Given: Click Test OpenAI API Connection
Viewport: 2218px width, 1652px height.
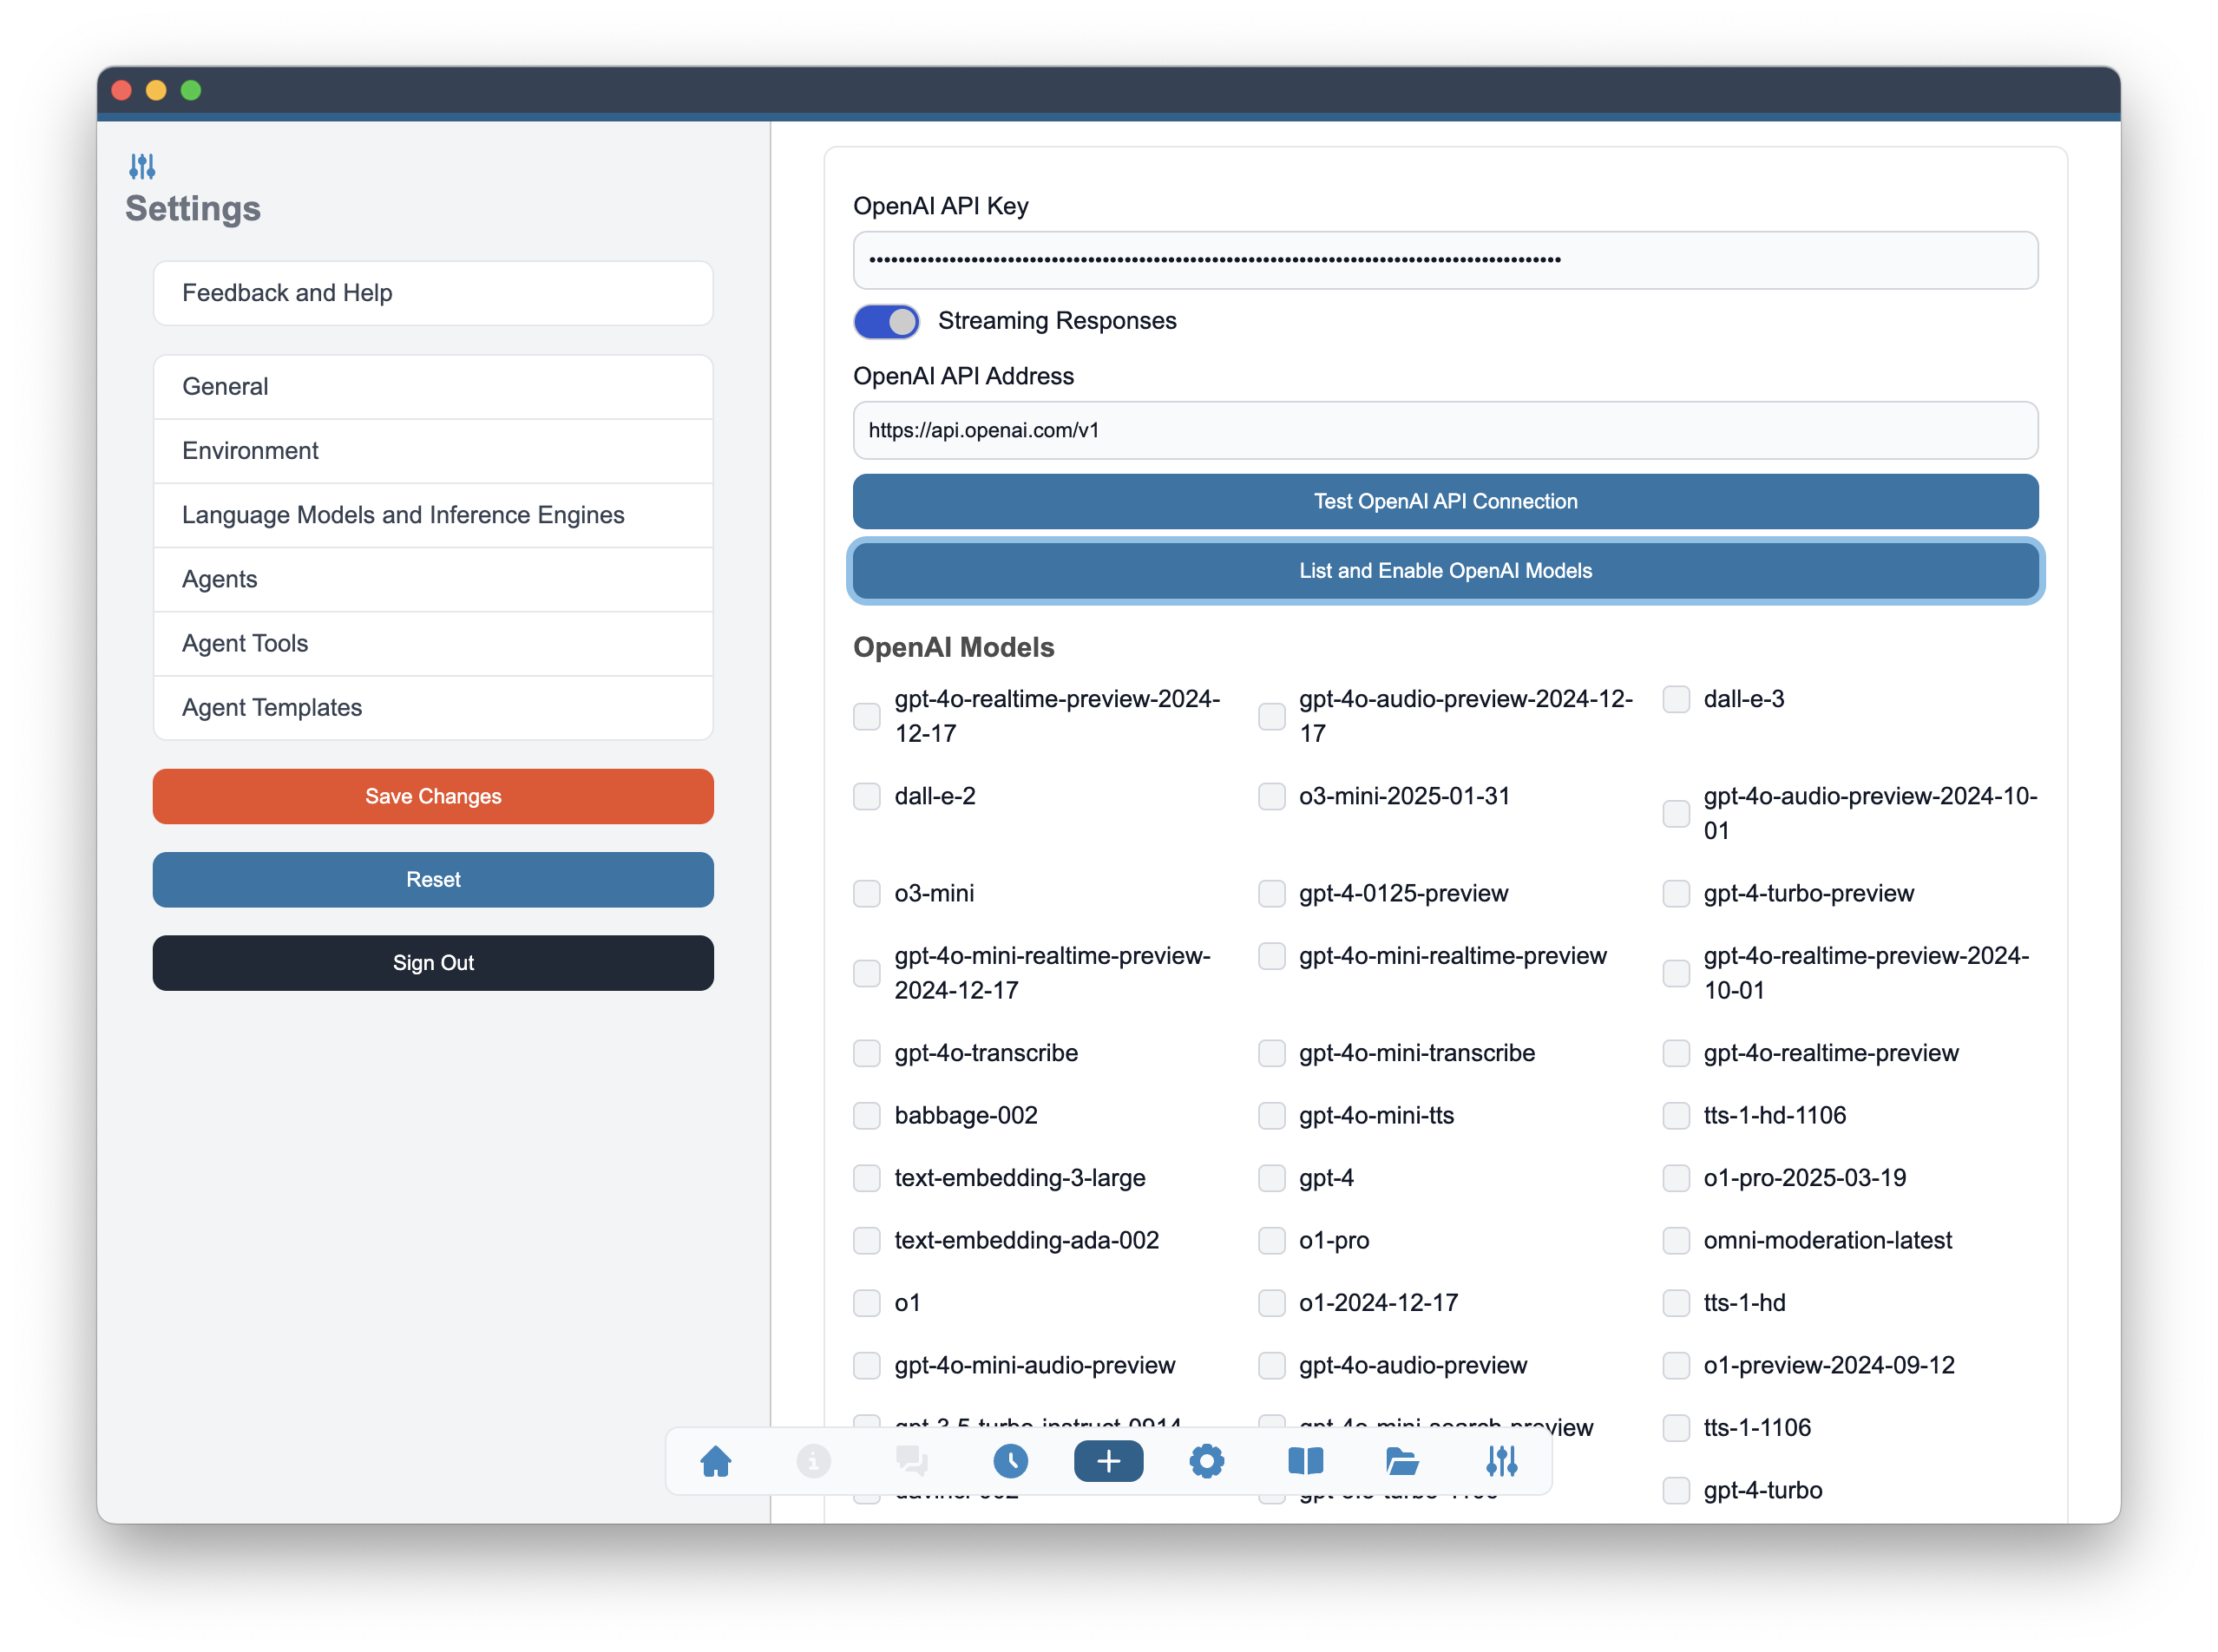Looking at the screenshot, I should point(1445,501).
